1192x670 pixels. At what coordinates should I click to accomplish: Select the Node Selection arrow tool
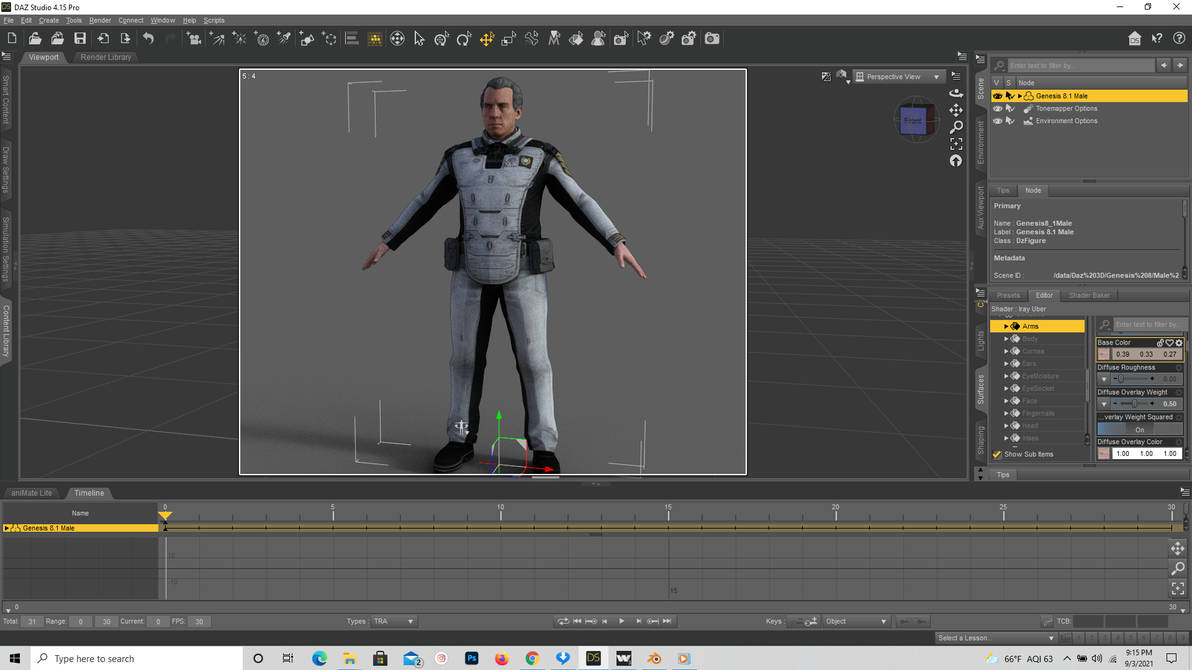(419, 39)
